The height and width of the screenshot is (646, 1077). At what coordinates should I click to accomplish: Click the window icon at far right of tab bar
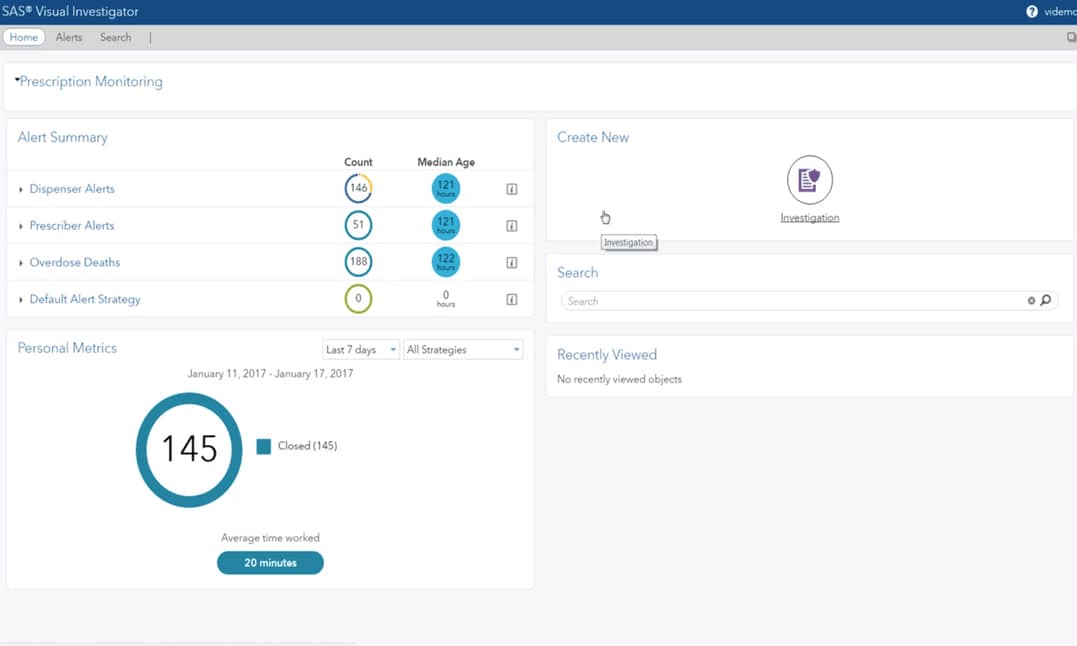(1070, 36)
